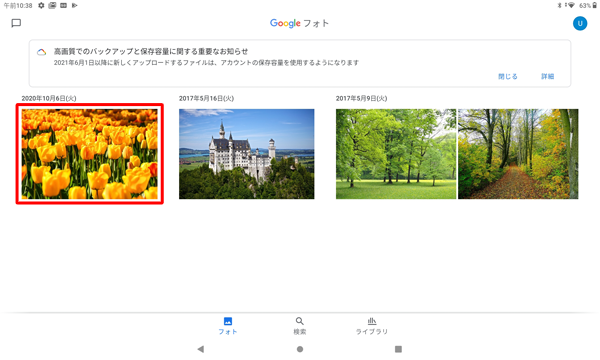Viewport: 600px width, 360px height.
Task: Tap the Android home navigation button
Action: click(x=300, y=349)
